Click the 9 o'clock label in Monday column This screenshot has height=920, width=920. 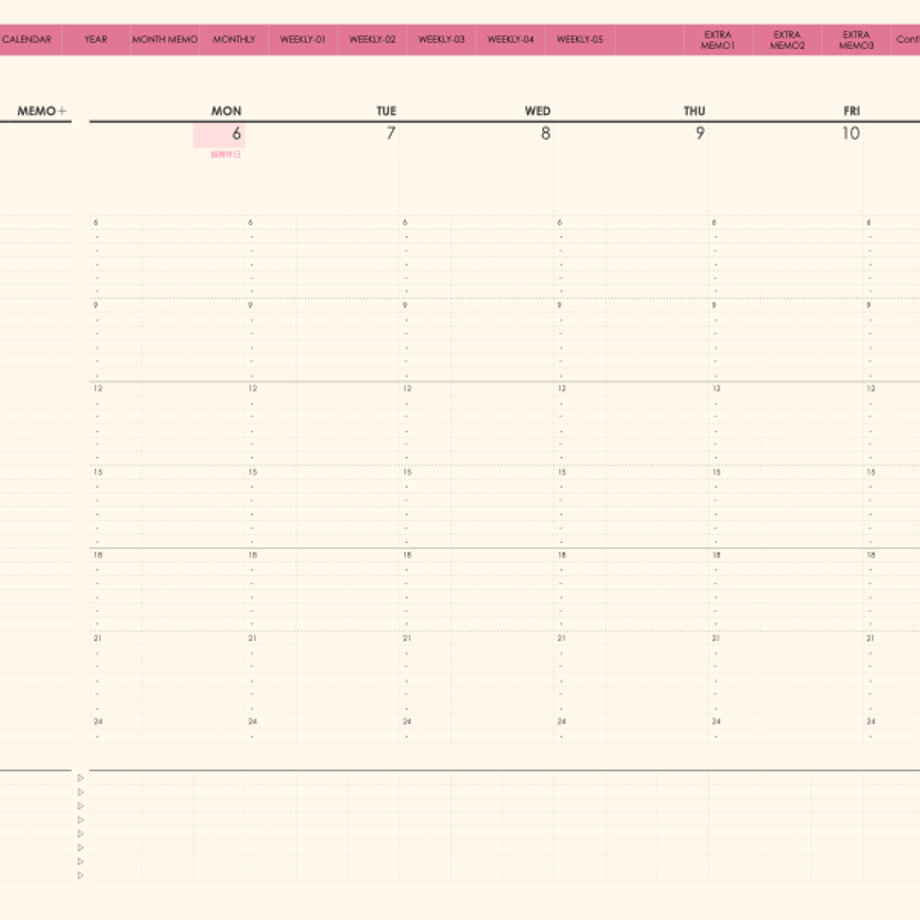pyautogui.click(x=96, y=306)
